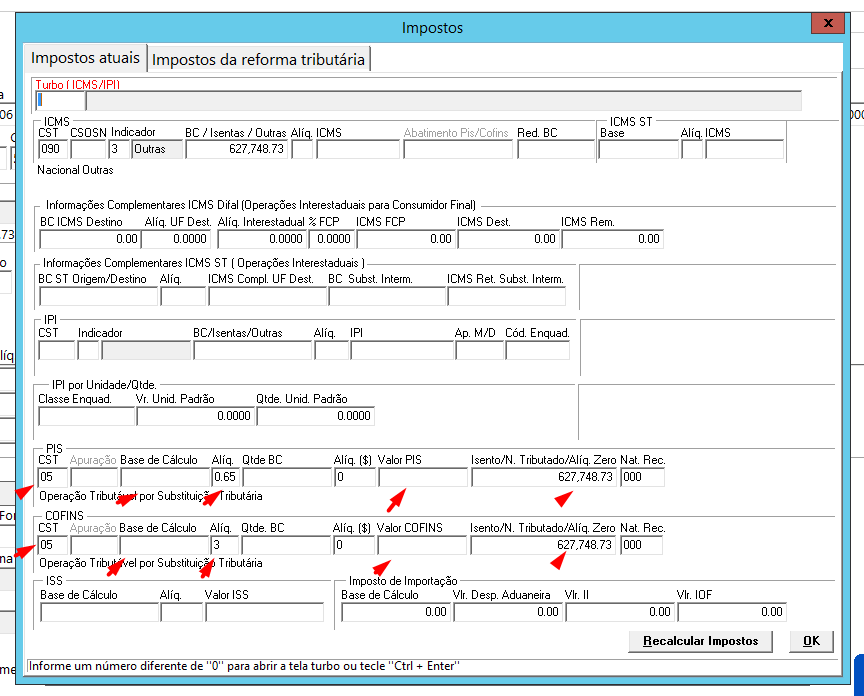Click the BC ICMS Destino field
Image resolution: width=864 pixels, height=696 pixels.
tap(90, 239)
